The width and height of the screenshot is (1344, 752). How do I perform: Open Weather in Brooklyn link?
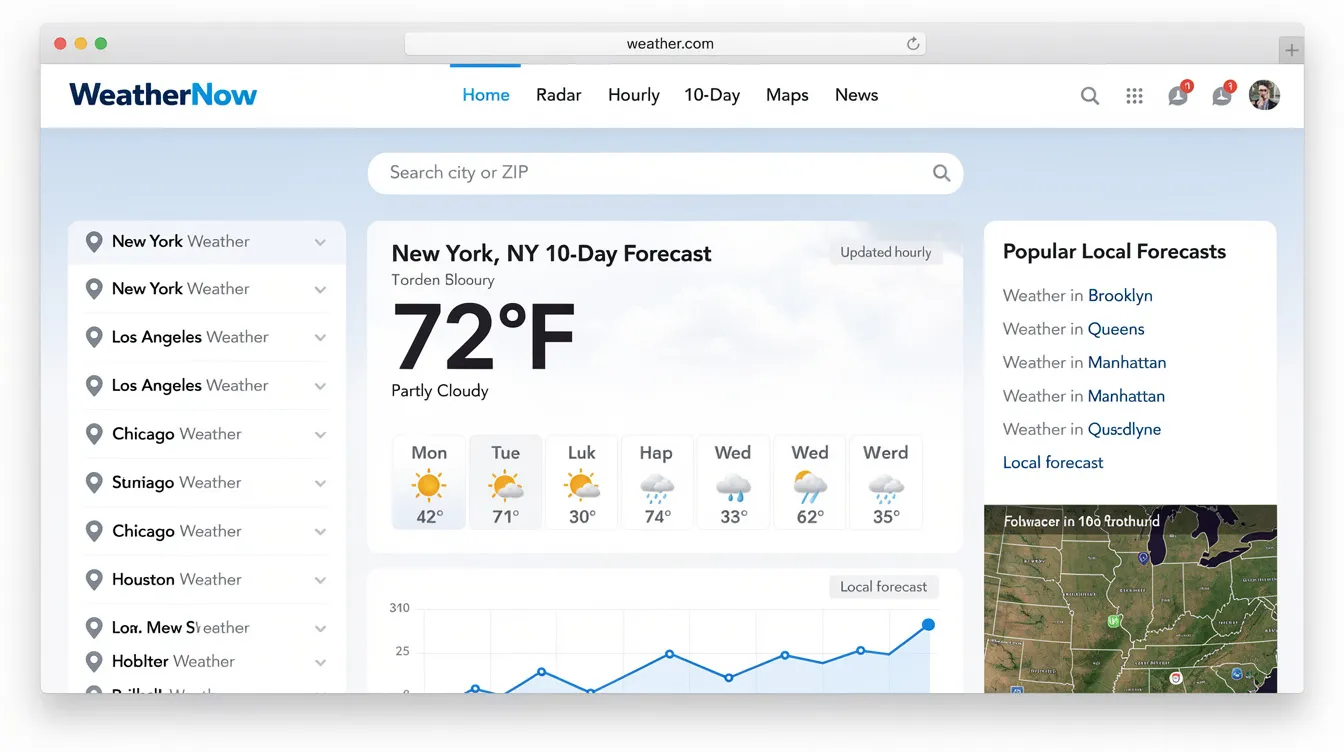click(1078, 296)
